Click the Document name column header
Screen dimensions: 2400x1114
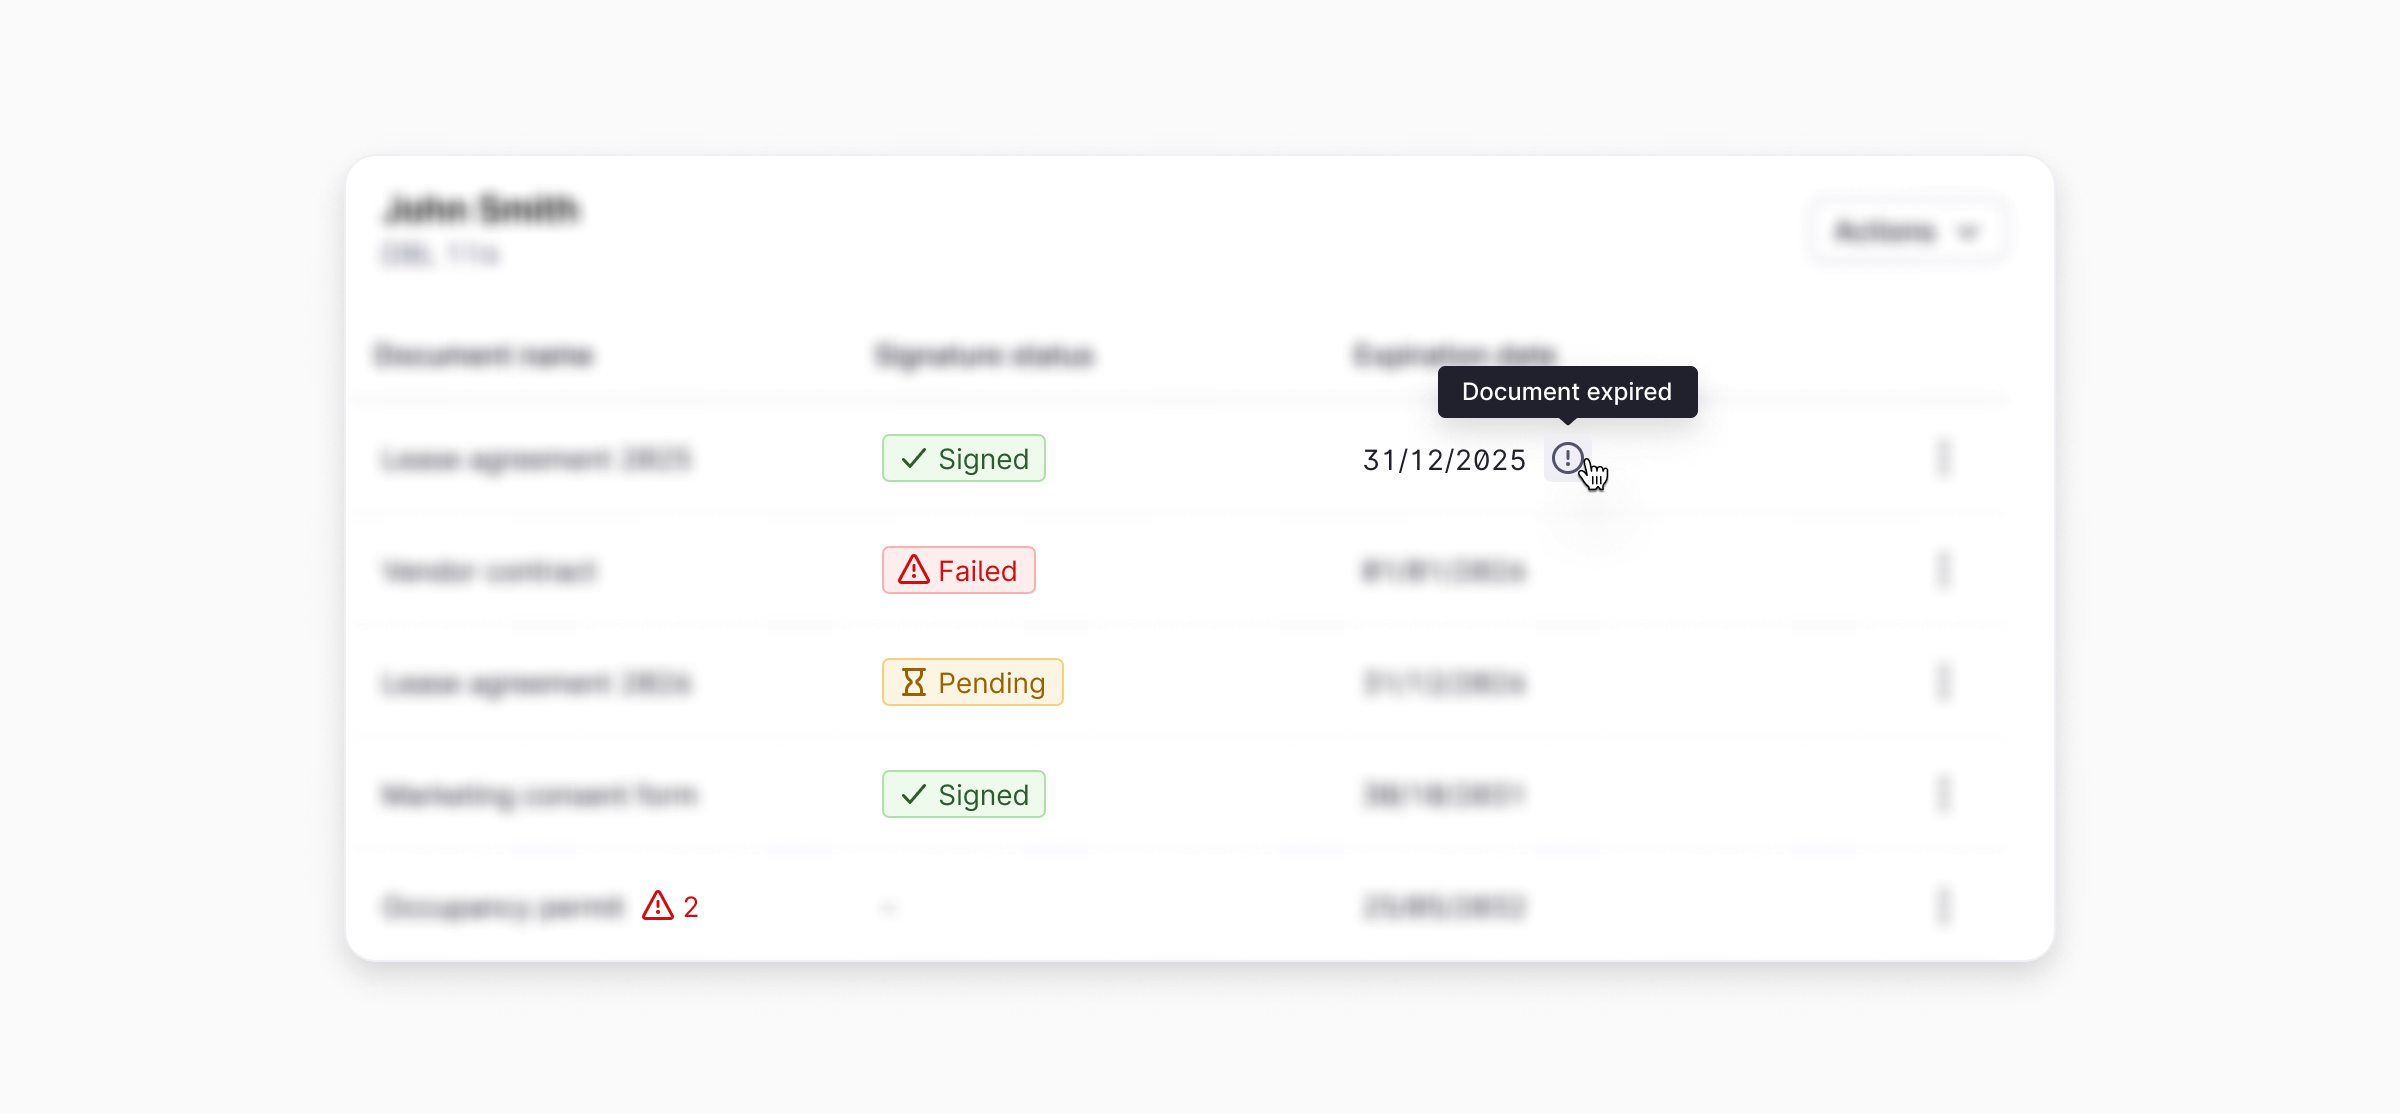485,355
